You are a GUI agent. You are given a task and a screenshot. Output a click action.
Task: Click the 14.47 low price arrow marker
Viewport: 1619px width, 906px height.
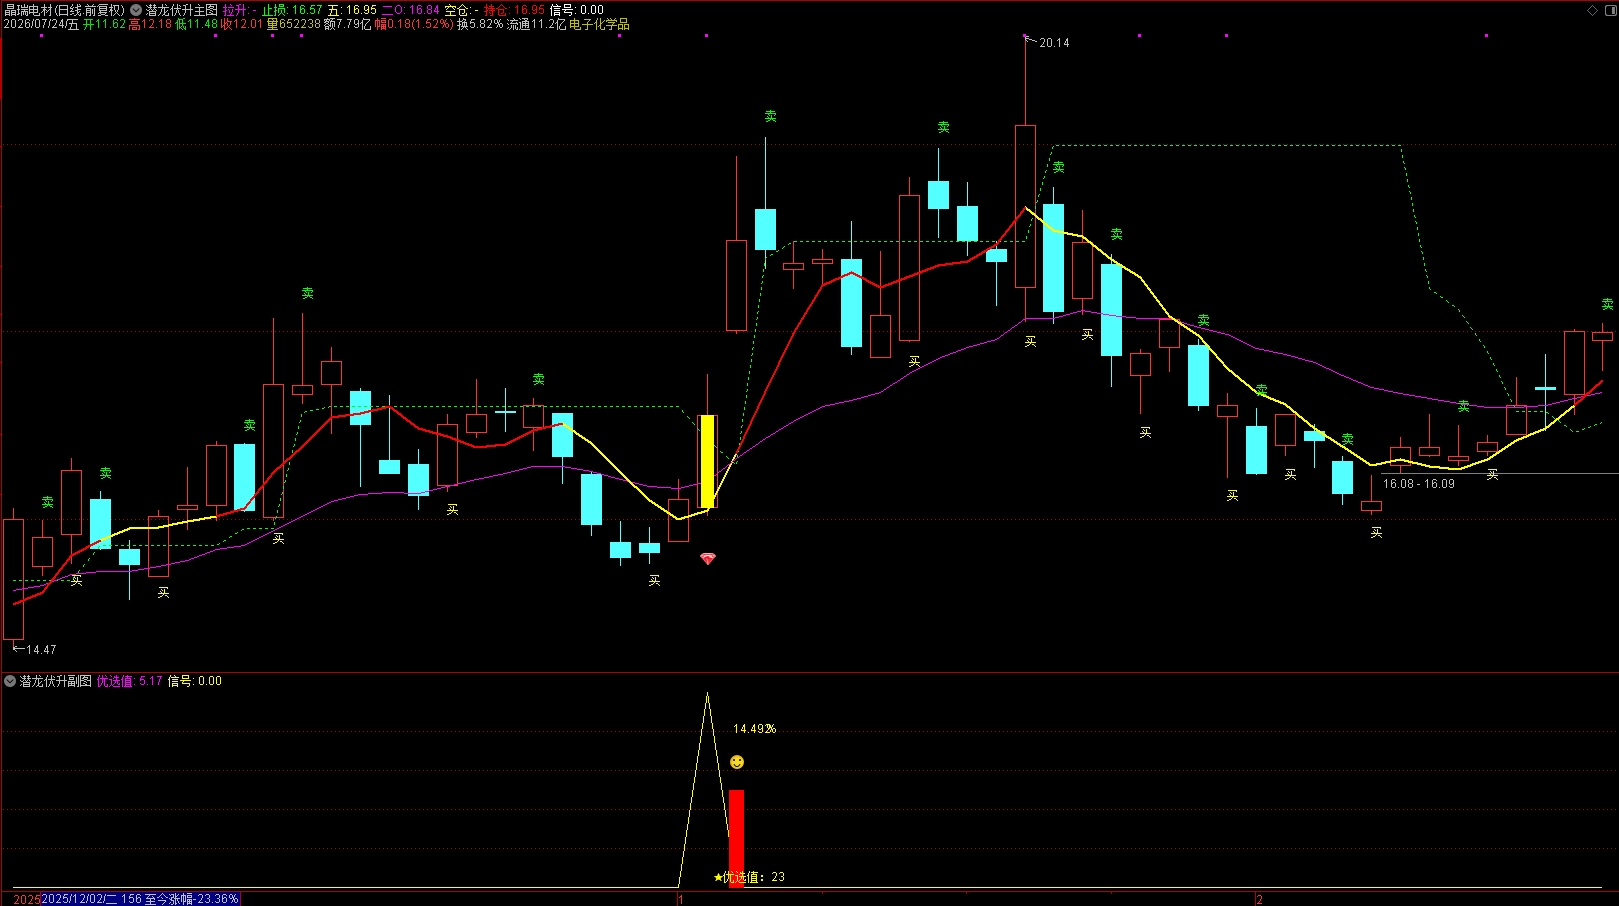click(x=35, y=649)
